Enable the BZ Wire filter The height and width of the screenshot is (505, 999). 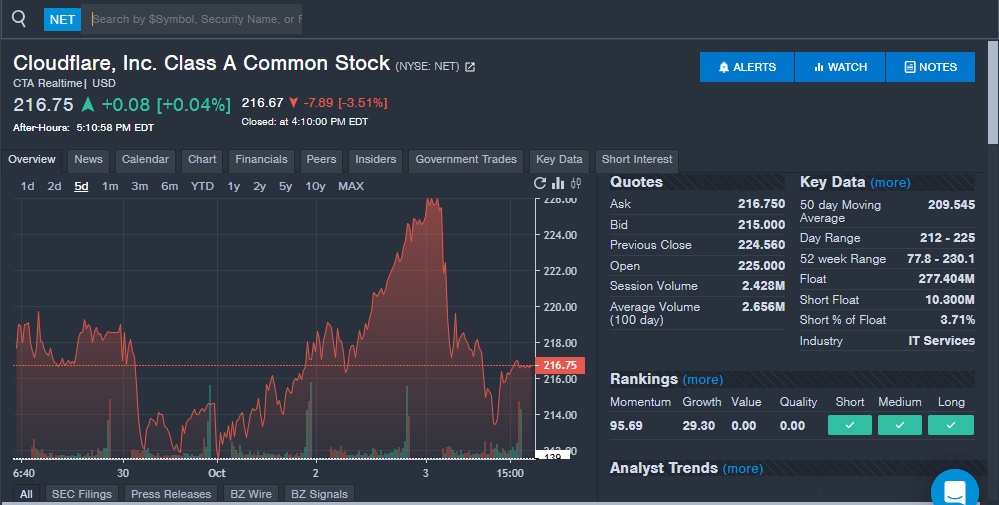[250, 494]
